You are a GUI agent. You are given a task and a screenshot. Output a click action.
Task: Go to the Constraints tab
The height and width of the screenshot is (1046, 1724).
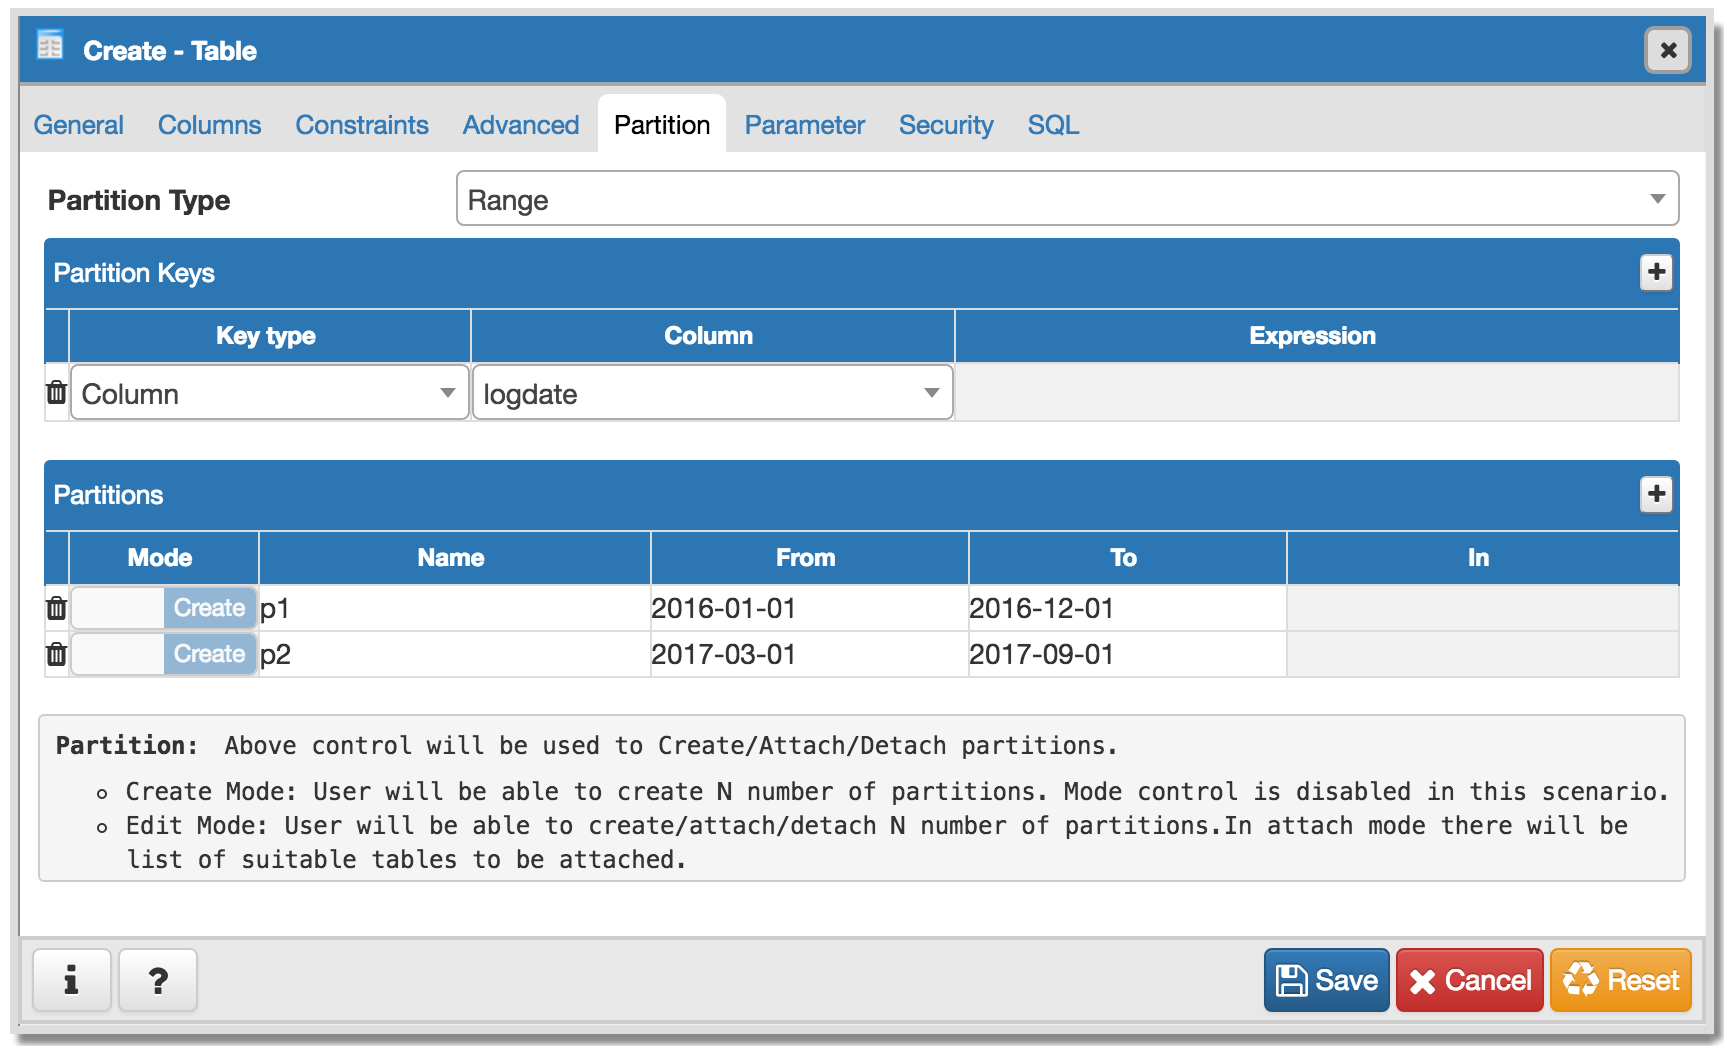coord(361,125)
